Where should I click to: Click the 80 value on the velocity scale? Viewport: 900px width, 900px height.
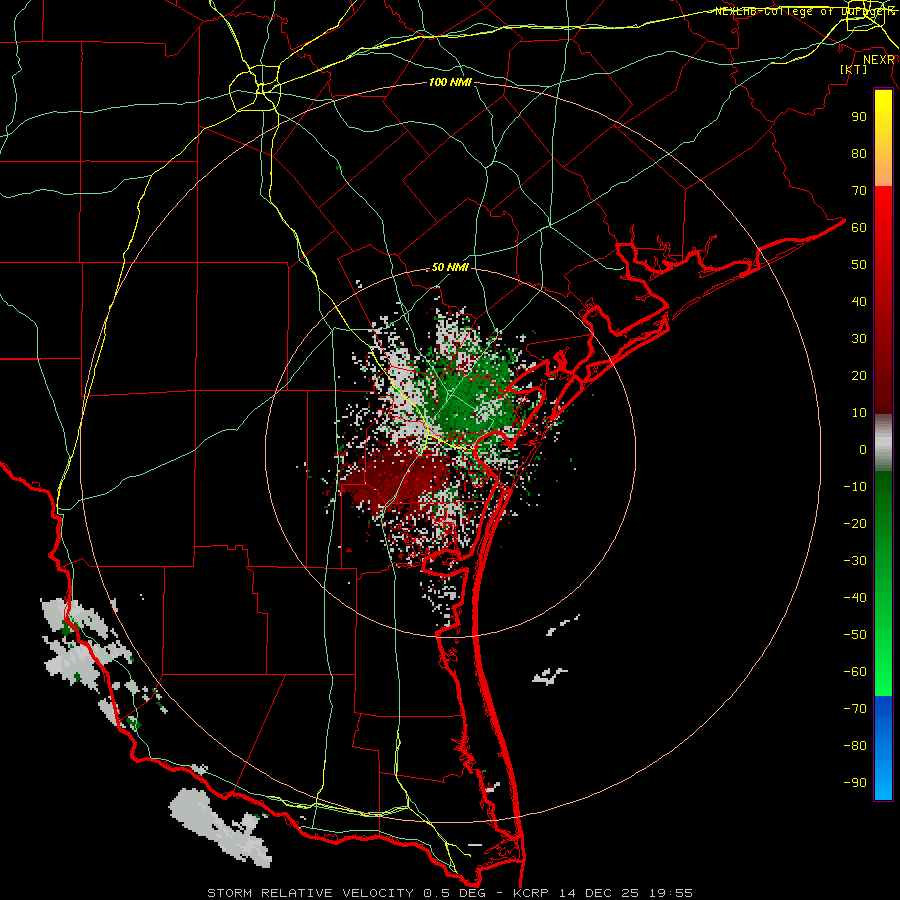tap(859, 153)
